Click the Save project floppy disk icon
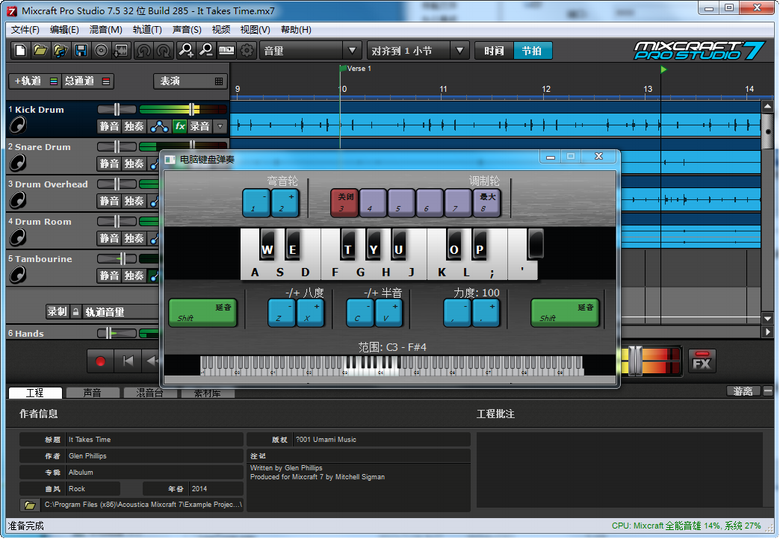The width and height of the screenshot is (780, 539). [80, 50]
